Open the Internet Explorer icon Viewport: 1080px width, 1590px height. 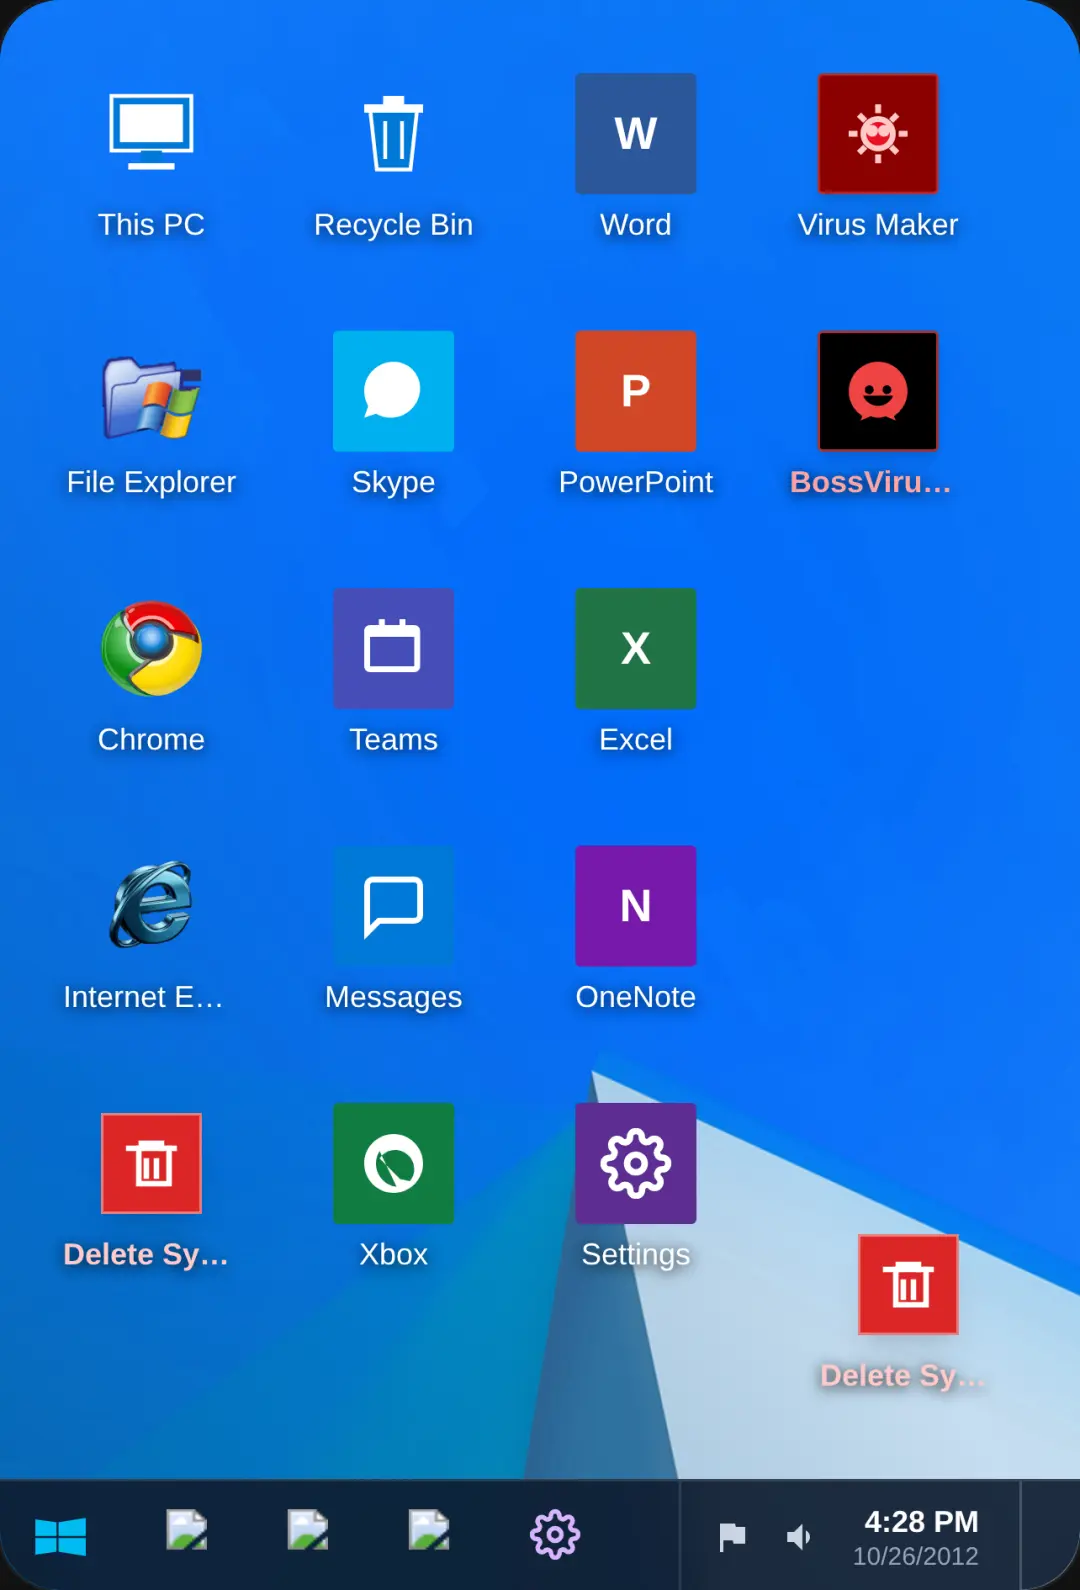click(151, 906)
